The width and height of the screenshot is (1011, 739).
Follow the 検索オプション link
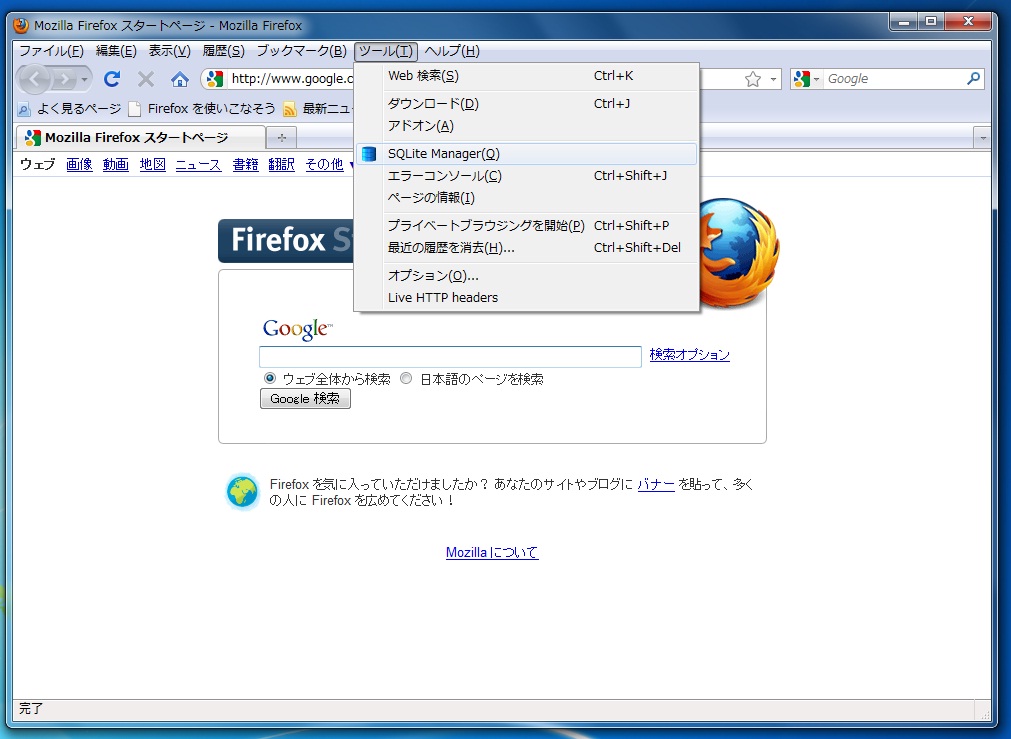(x=689, y=355)
